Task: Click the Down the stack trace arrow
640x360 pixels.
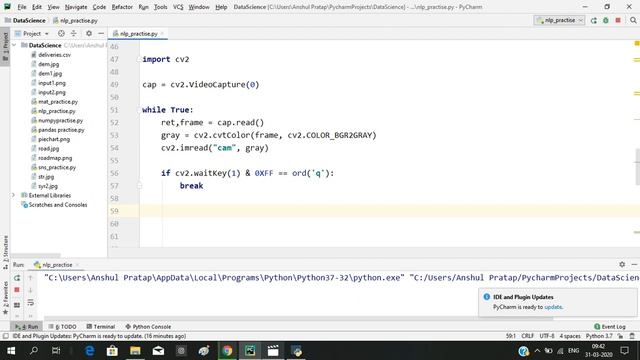Action: click(x=30, y=290)
